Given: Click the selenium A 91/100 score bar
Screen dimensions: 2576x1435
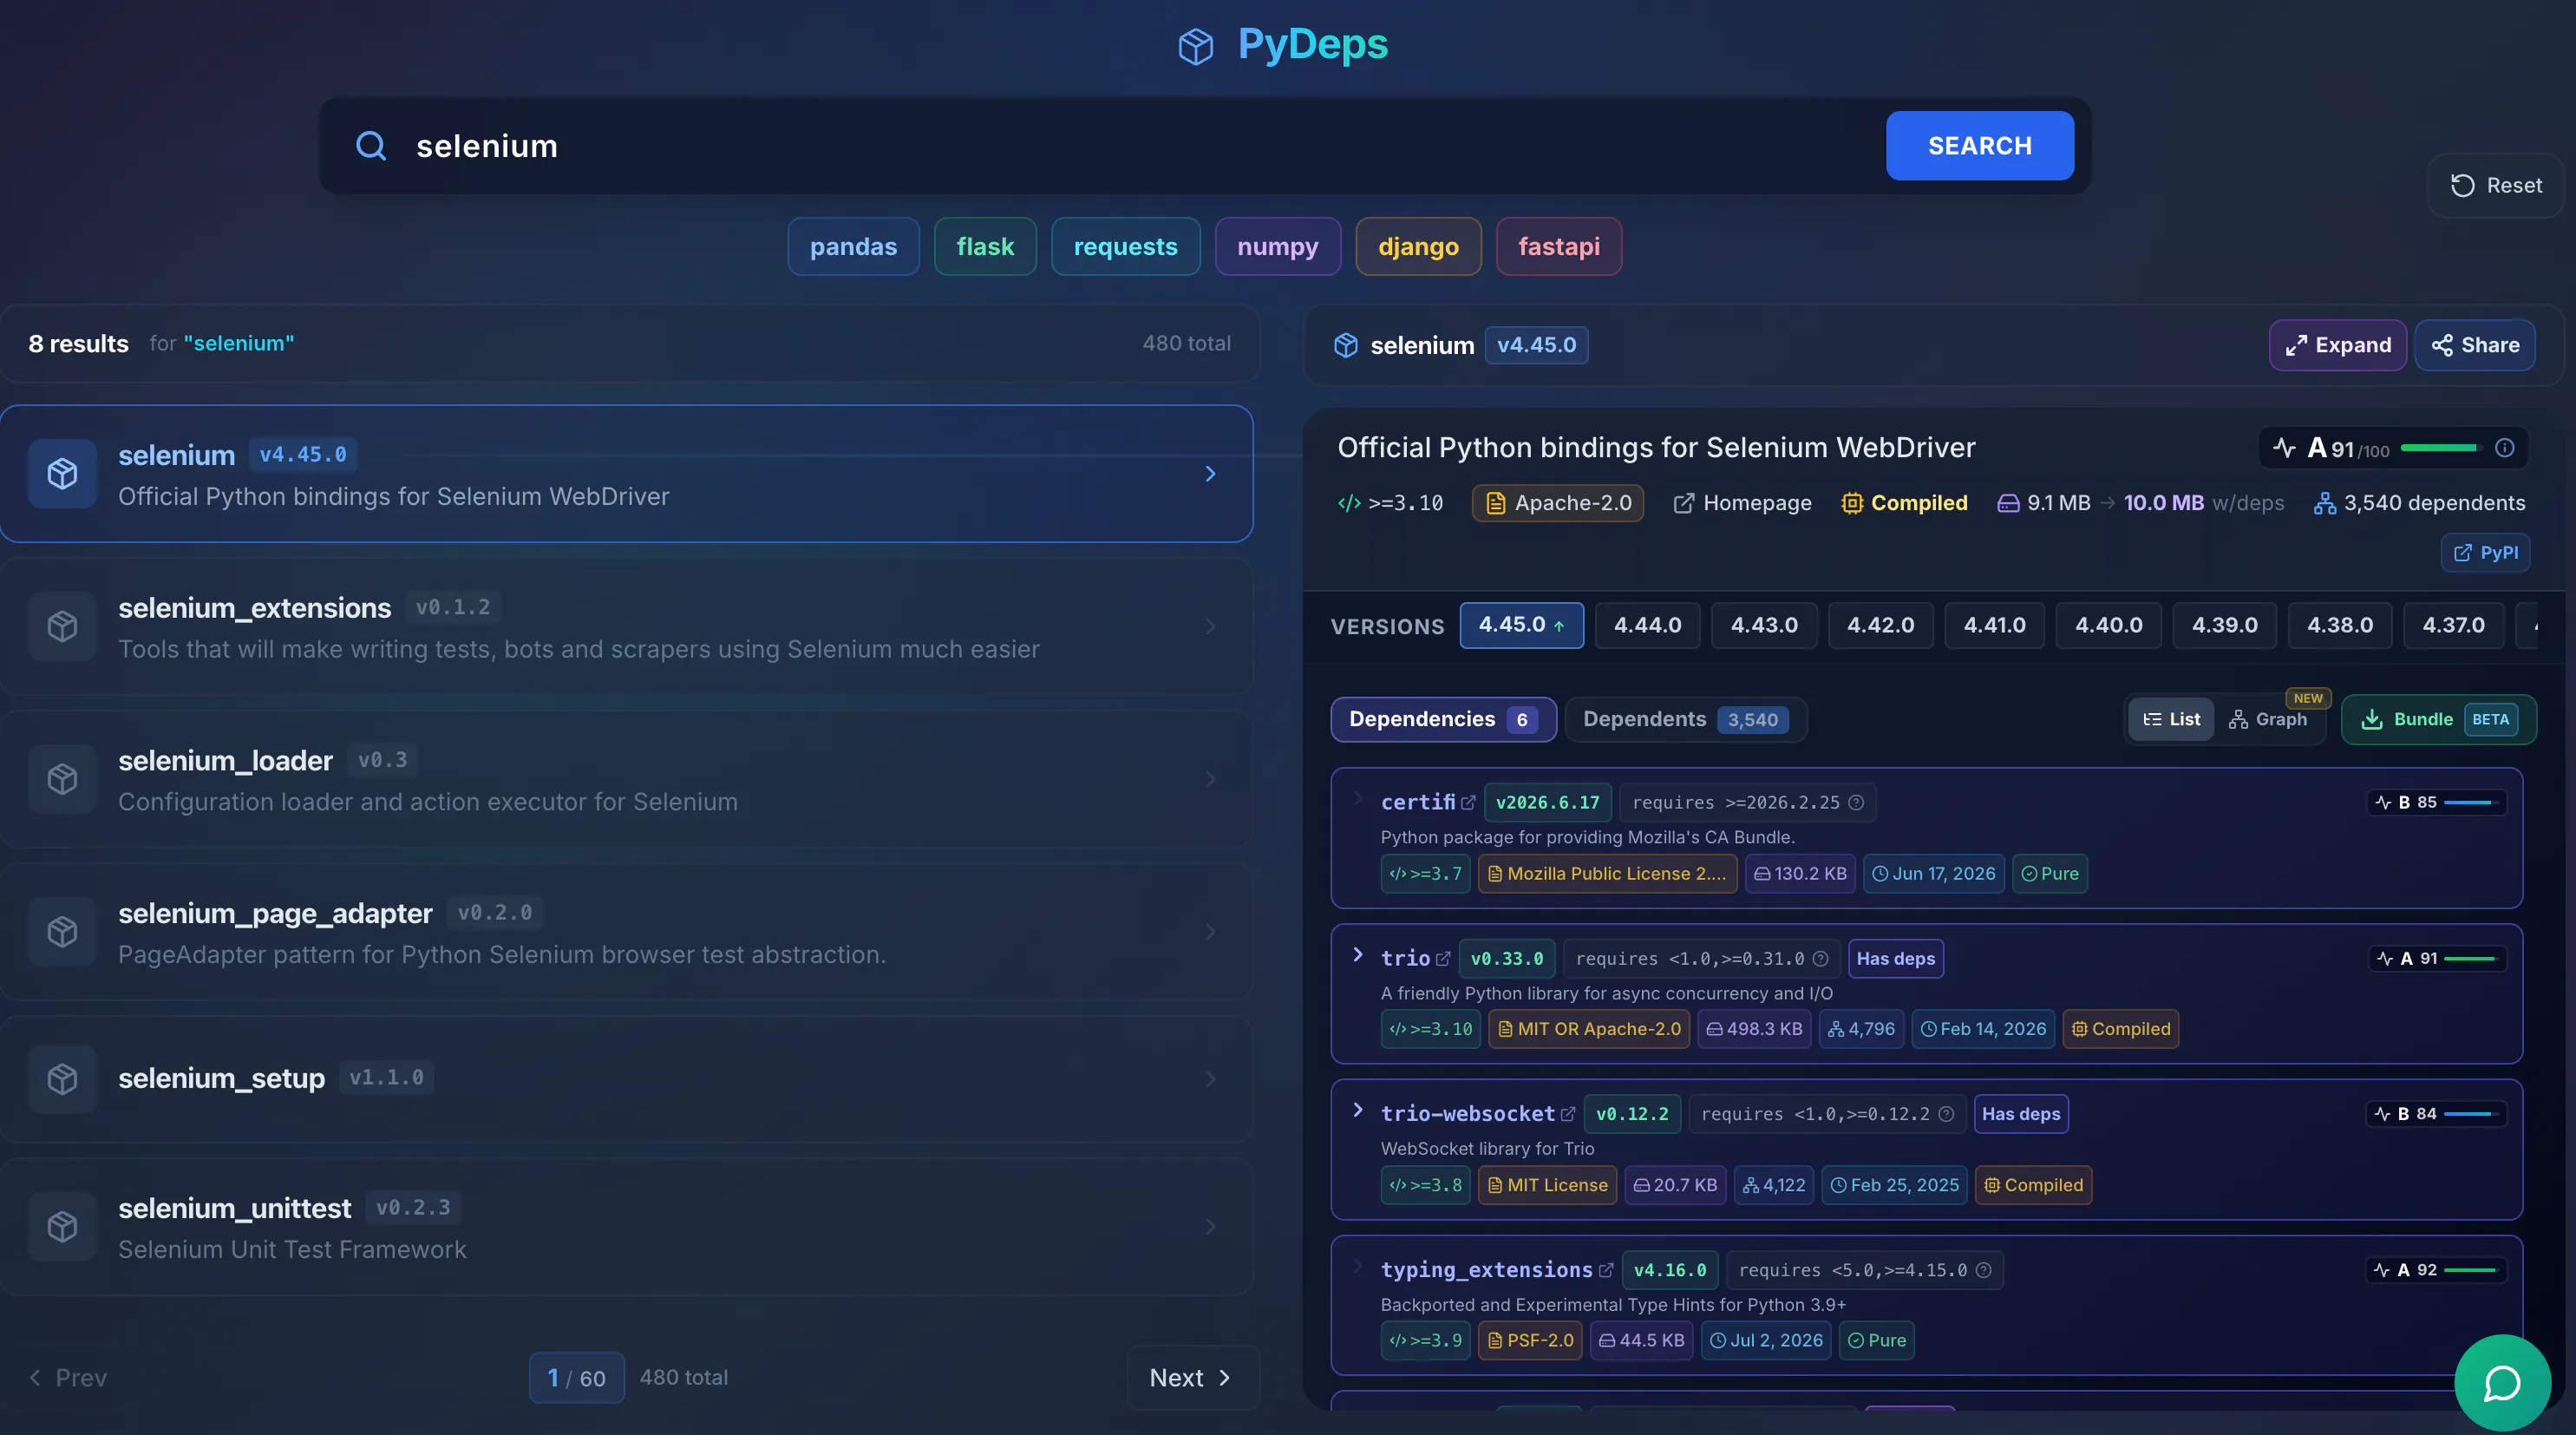Looking at the screenshot, I should point(2441,448).
